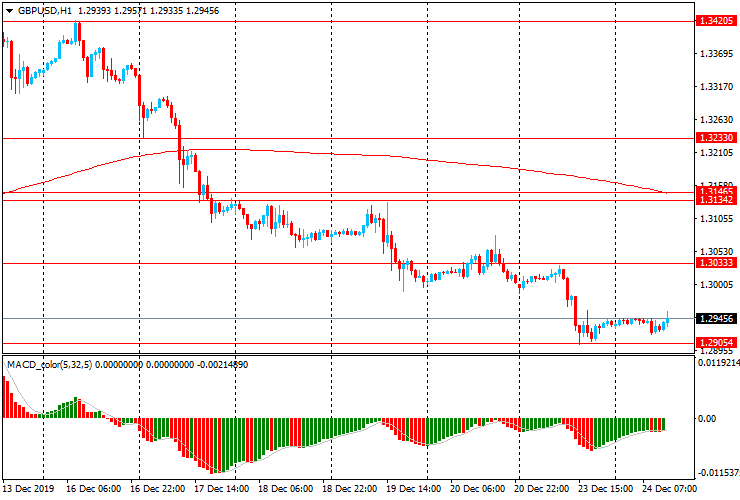
Task: Click the 13 Dec 2019 time axis label
Action: [x=28, y=489]
